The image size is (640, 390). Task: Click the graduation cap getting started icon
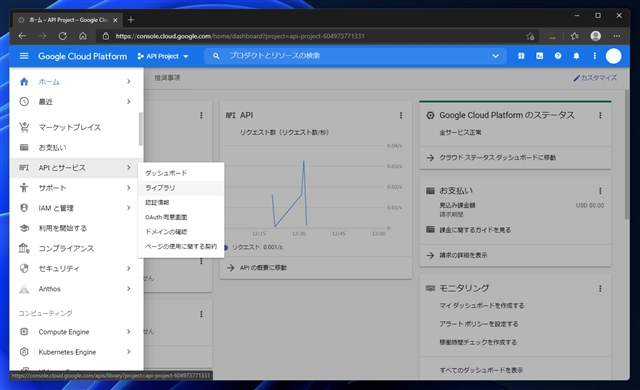[24, 228]
